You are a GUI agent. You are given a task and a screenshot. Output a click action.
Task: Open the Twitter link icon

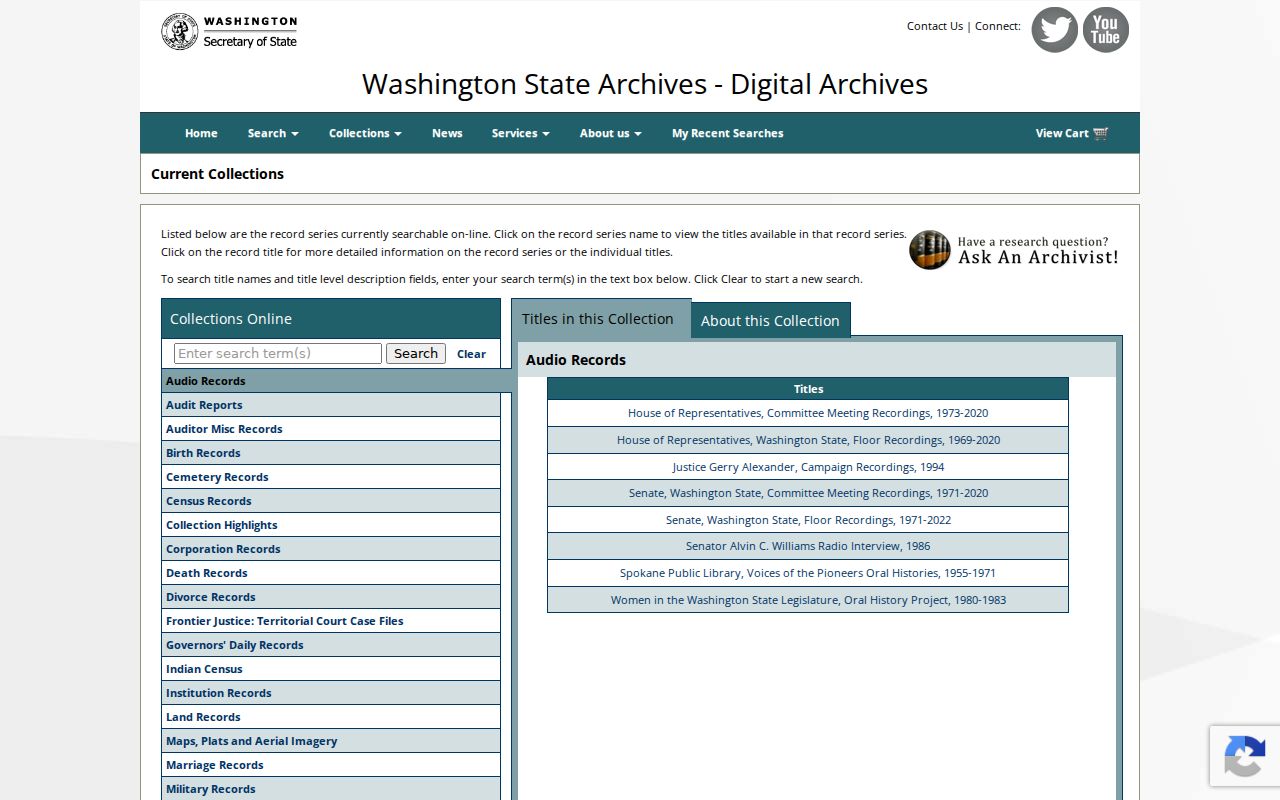coord(1054,30)
